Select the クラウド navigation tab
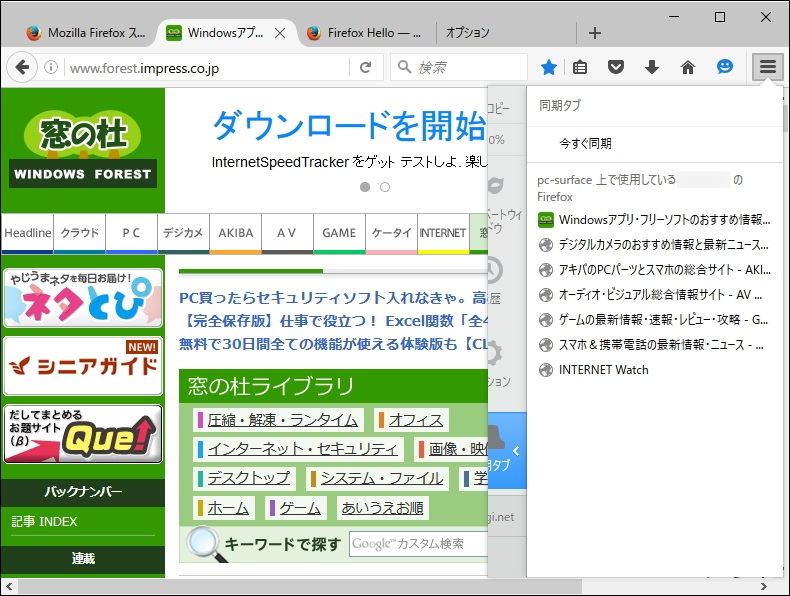The image size is (790, 596). 80,233
